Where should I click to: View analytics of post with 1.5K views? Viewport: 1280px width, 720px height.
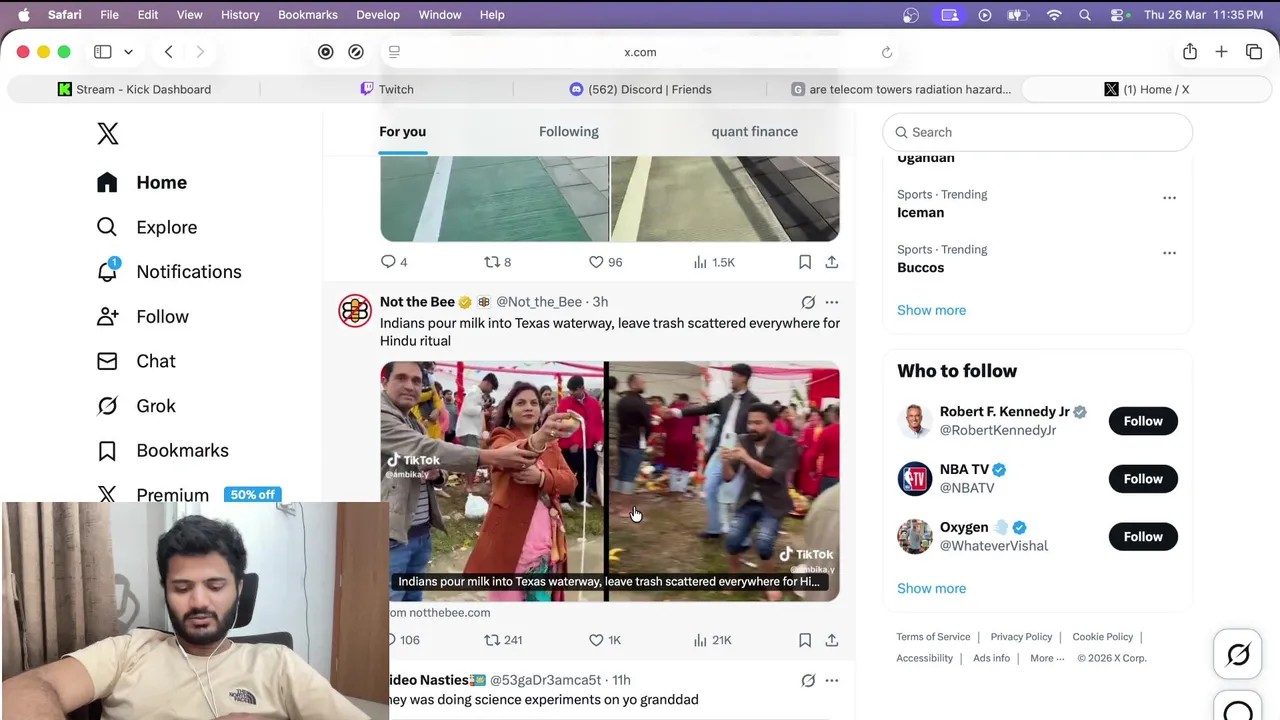pyautogui.click(x=714, y=262)
